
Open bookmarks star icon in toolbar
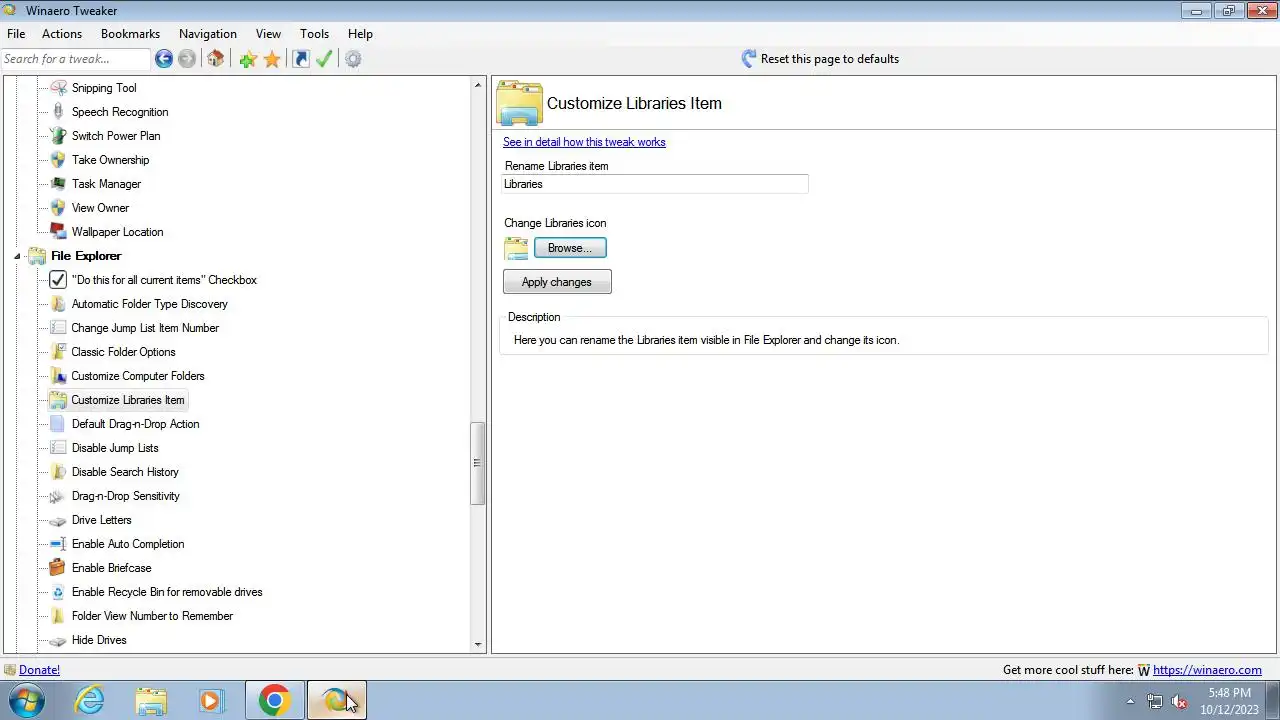272,59
